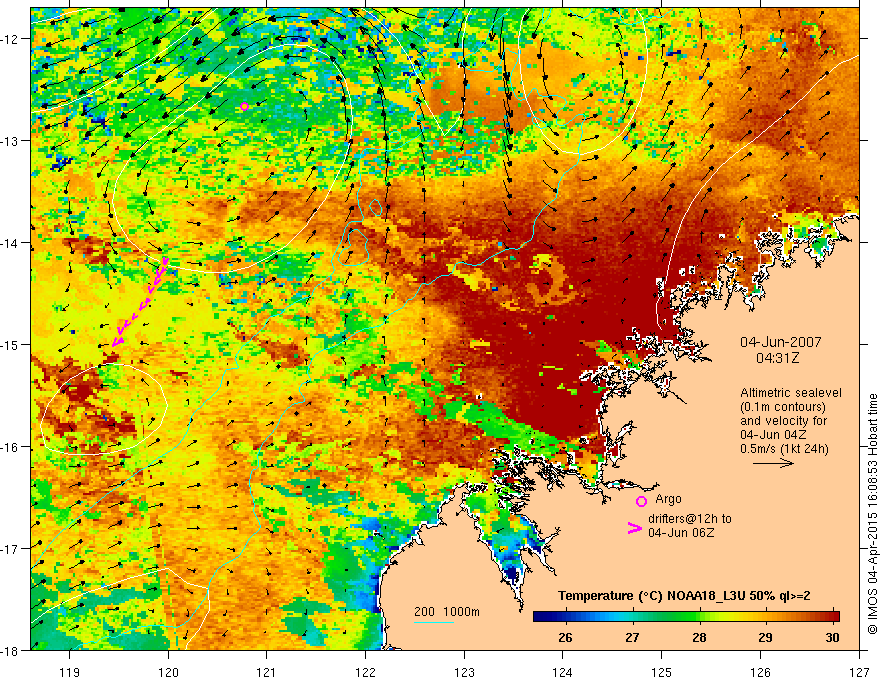Click the colorbar tick label 27
880x680 pixels.
632,638
